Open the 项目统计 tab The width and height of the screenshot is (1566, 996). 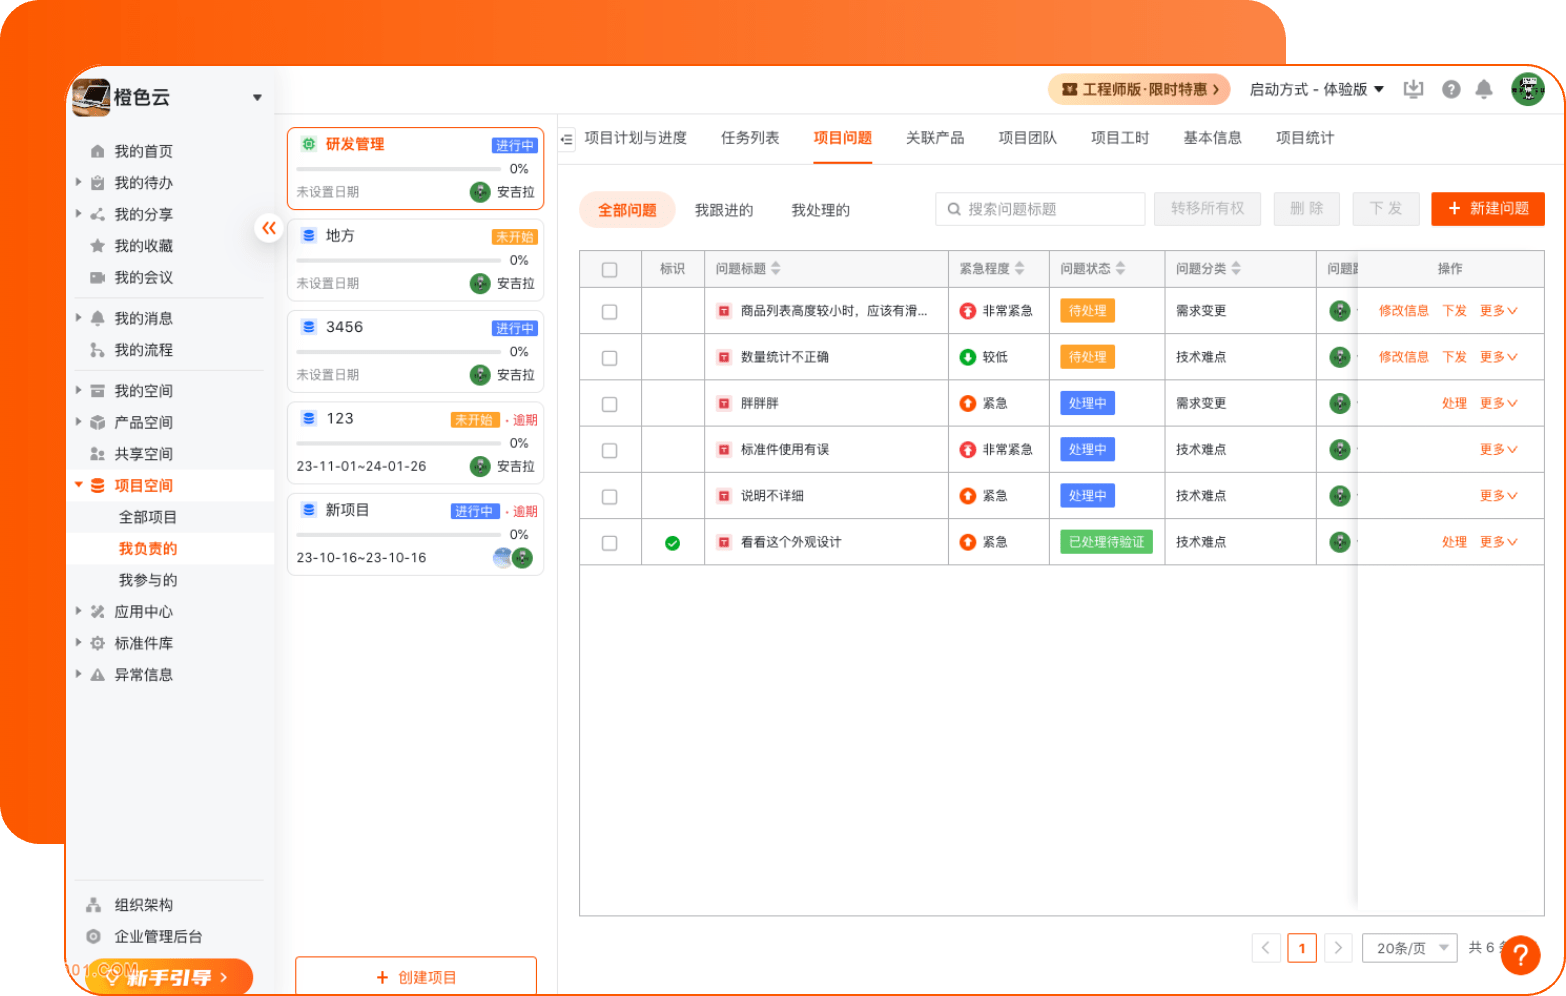tap(1304, 138)
